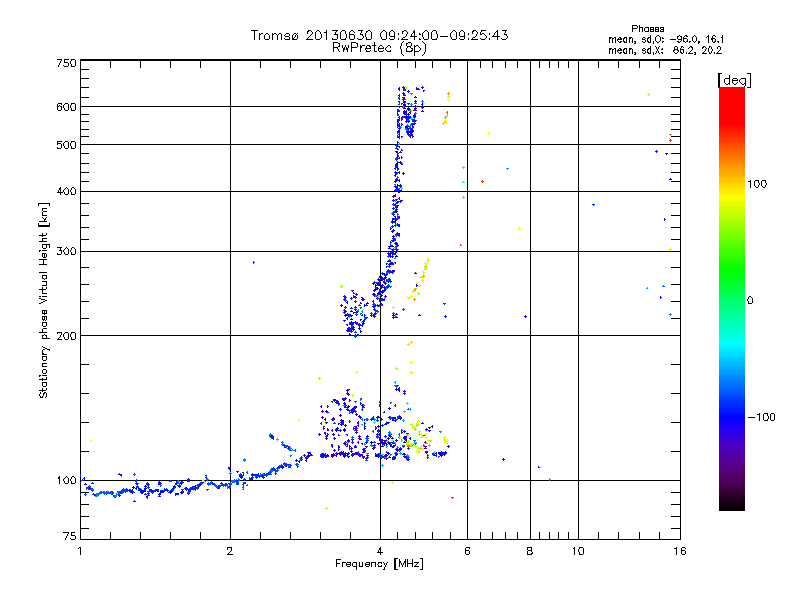Click the colorbar tick label '0'
Image resolution: width=800 pixels, height=600 pixels.
(x=750, y=301)
